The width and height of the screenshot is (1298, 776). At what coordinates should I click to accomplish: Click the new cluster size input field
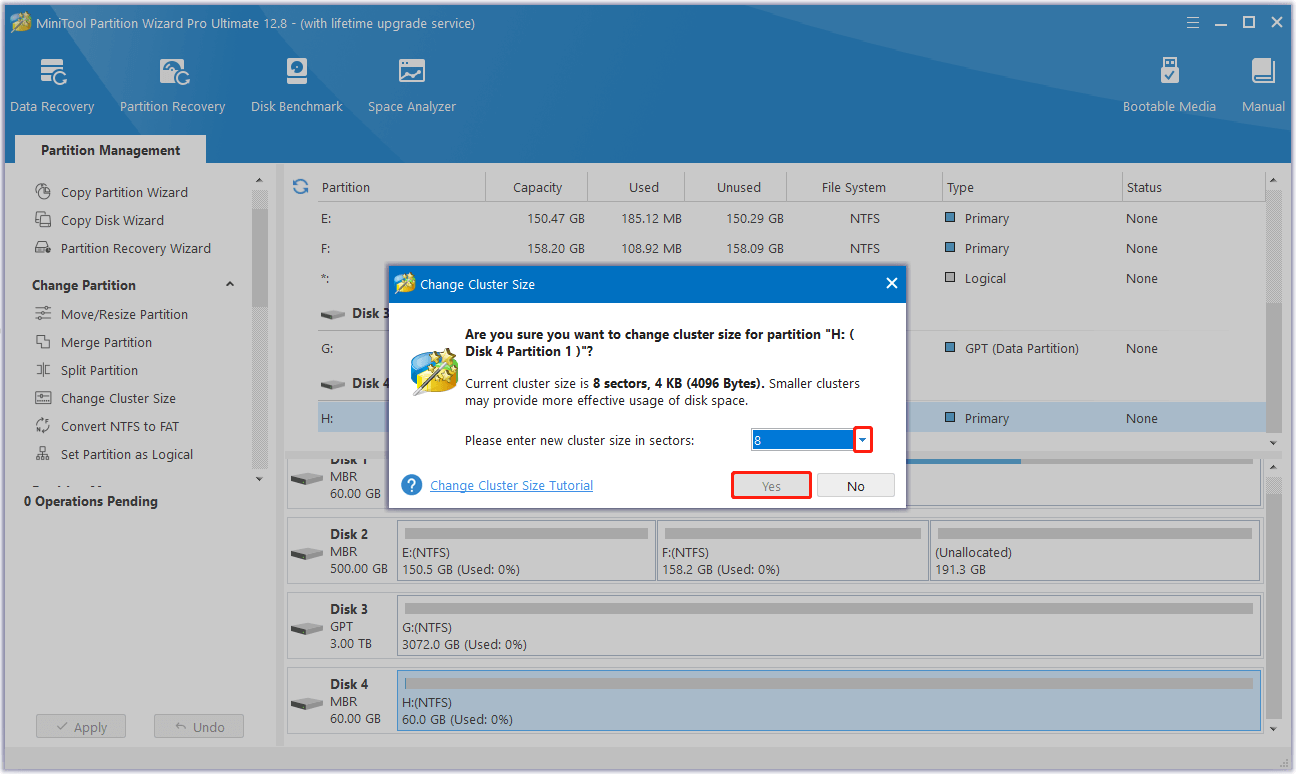click(x=802, y=440)
